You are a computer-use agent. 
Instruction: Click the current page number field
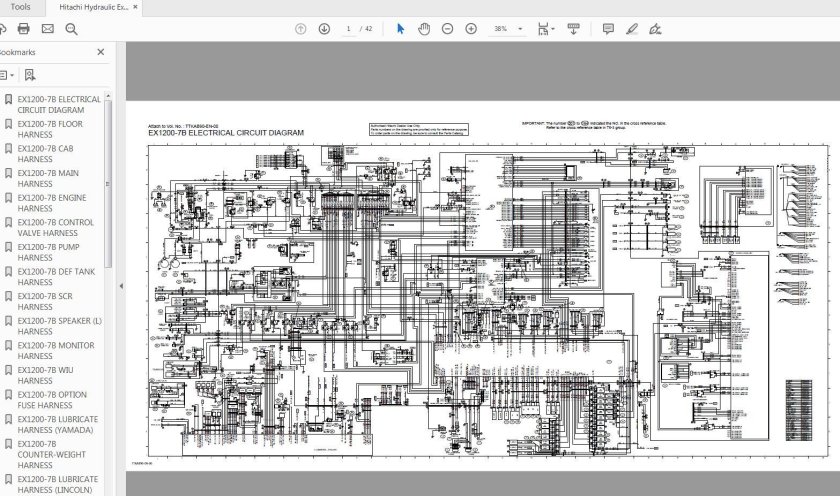(x=350, y=29)
